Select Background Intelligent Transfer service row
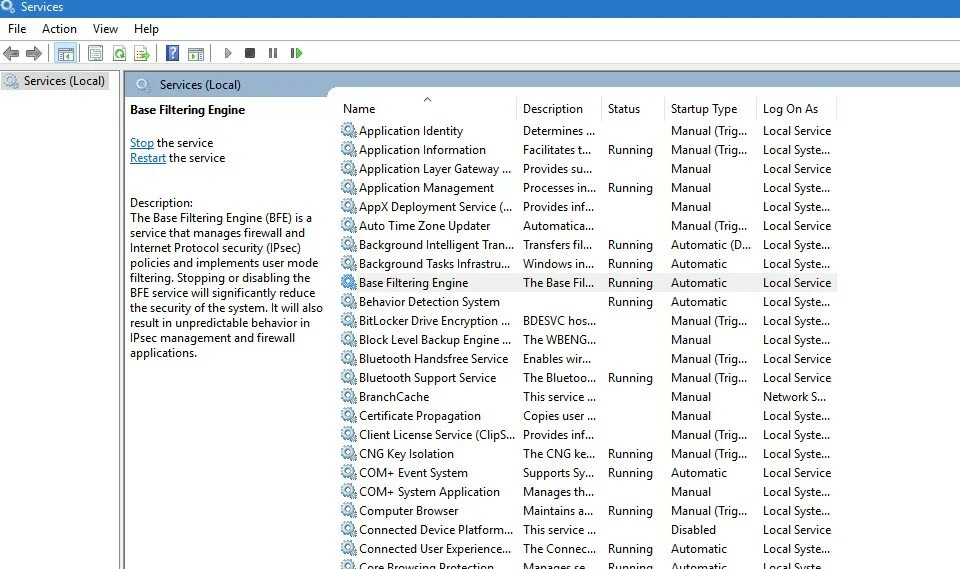Screen dimensions: 960x569 click(x=588, y=244)
